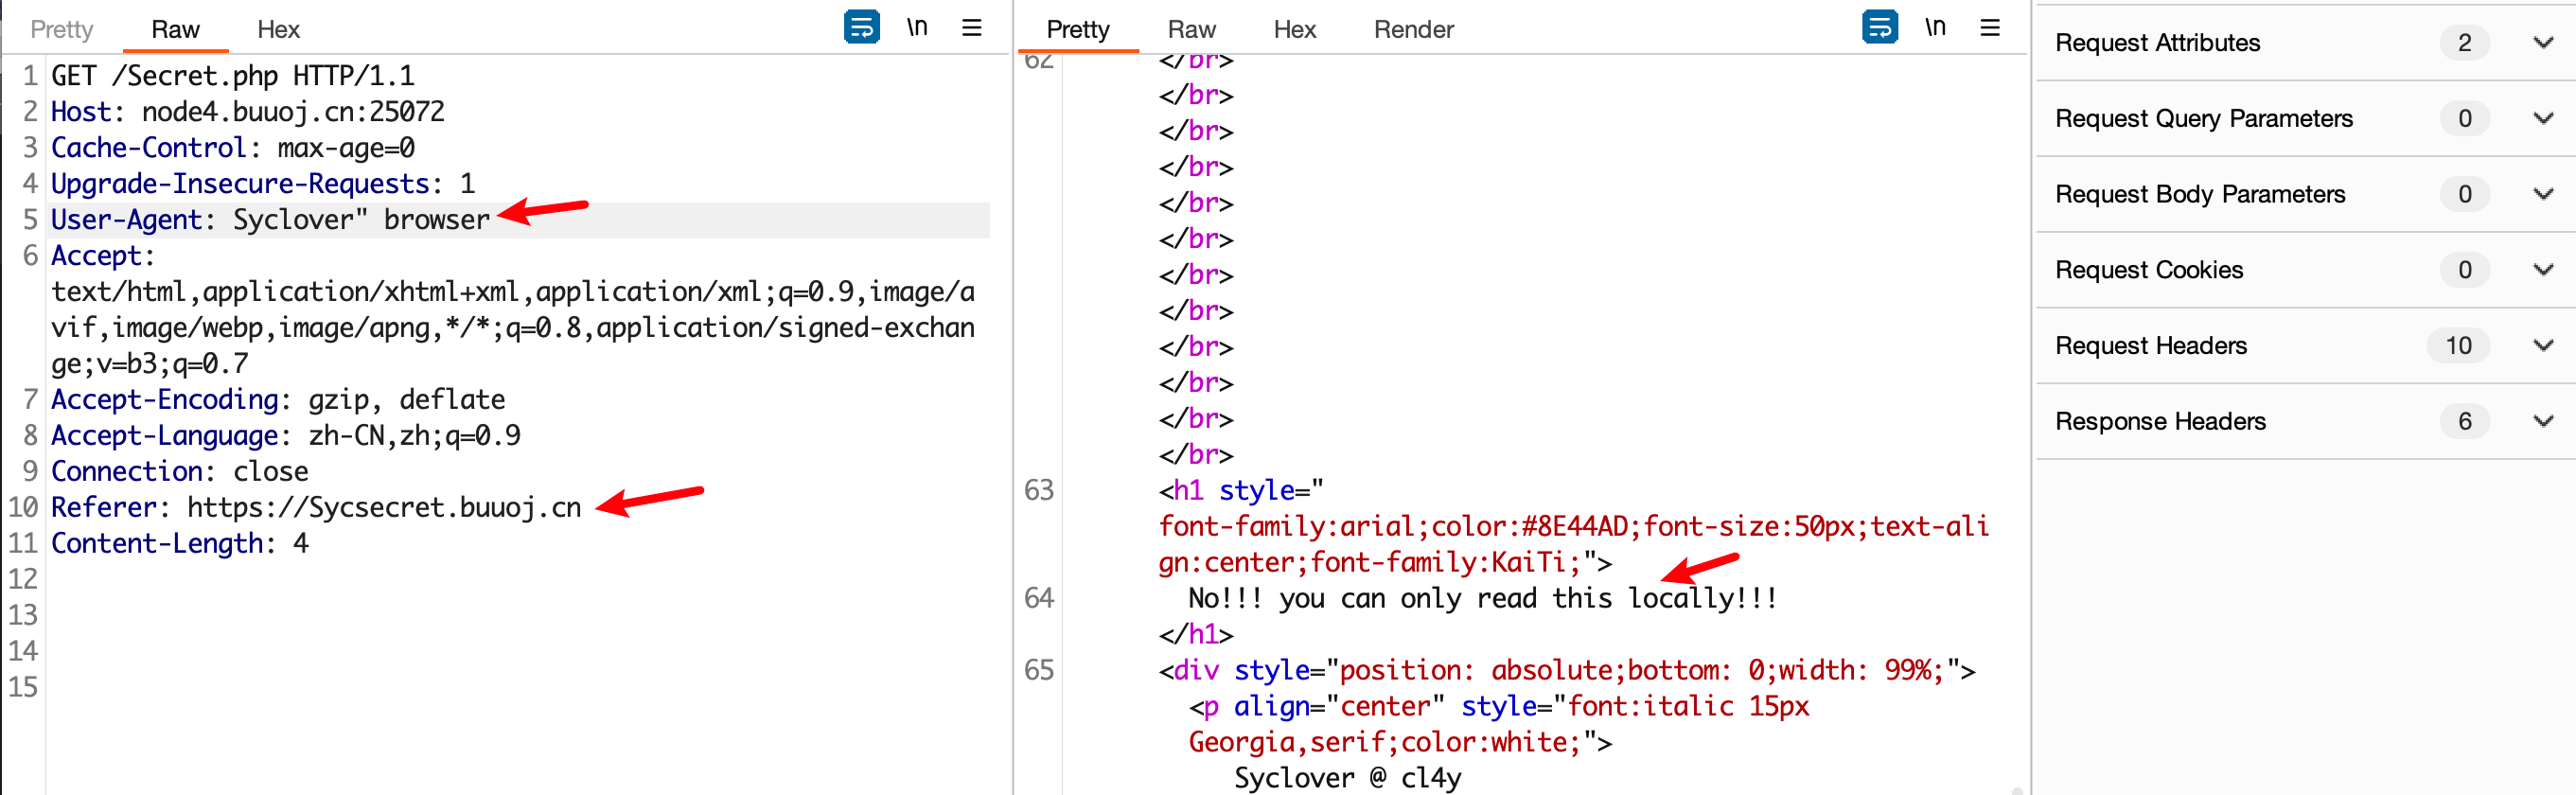Expand Request Query Parameters section
The image size is (2576, 795).
(x=2543, y=118)
